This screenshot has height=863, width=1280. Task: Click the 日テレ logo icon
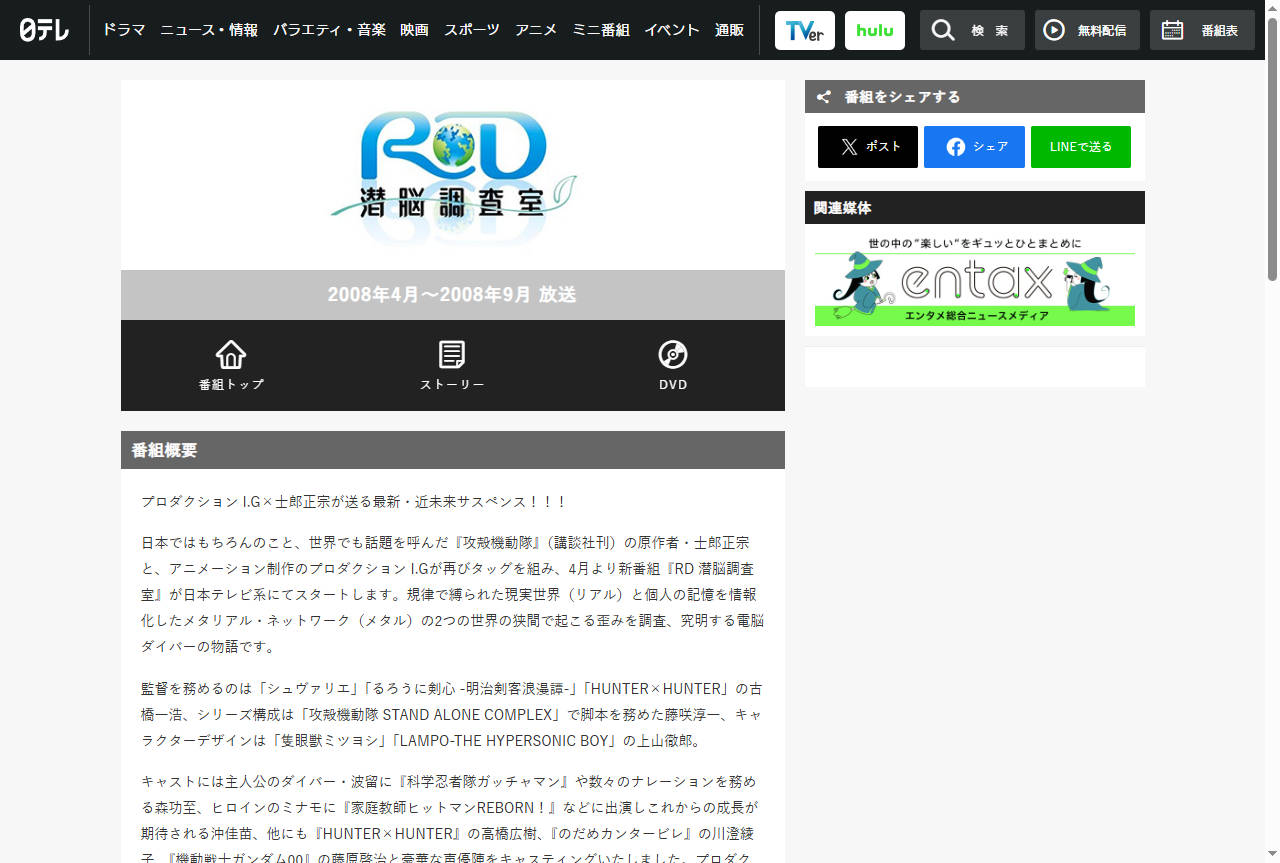(x=45, y=30)
